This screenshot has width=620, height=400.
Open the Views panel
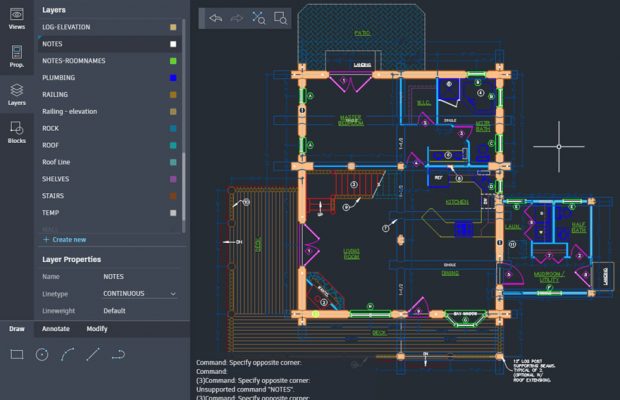pyautogui.click(x=17, y=19)
